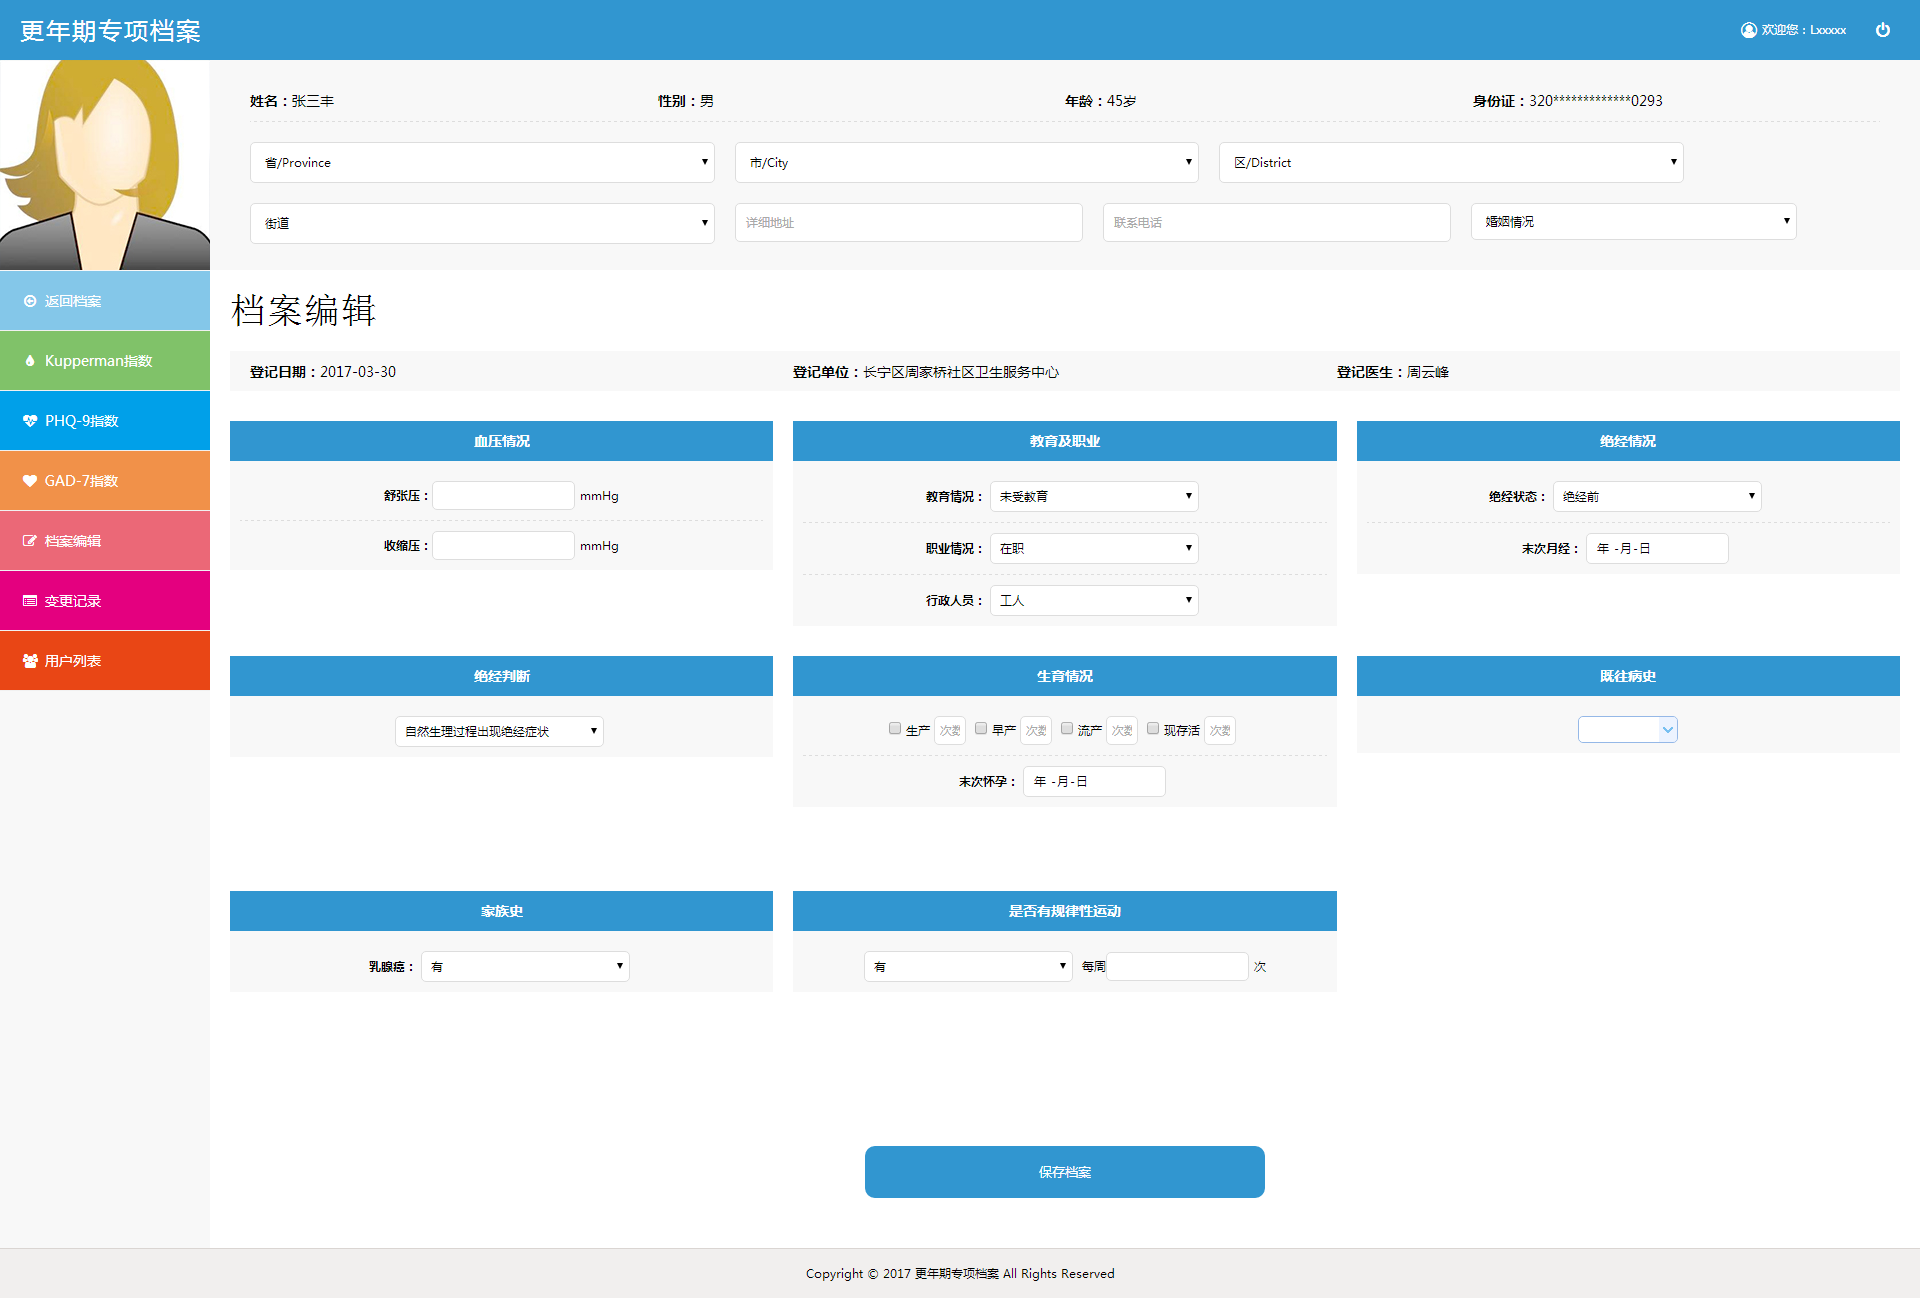Viewport: 1920px width, 1298px height.
Task: Click the GAD-7指数 heart icon
Action: coord(30,481)
